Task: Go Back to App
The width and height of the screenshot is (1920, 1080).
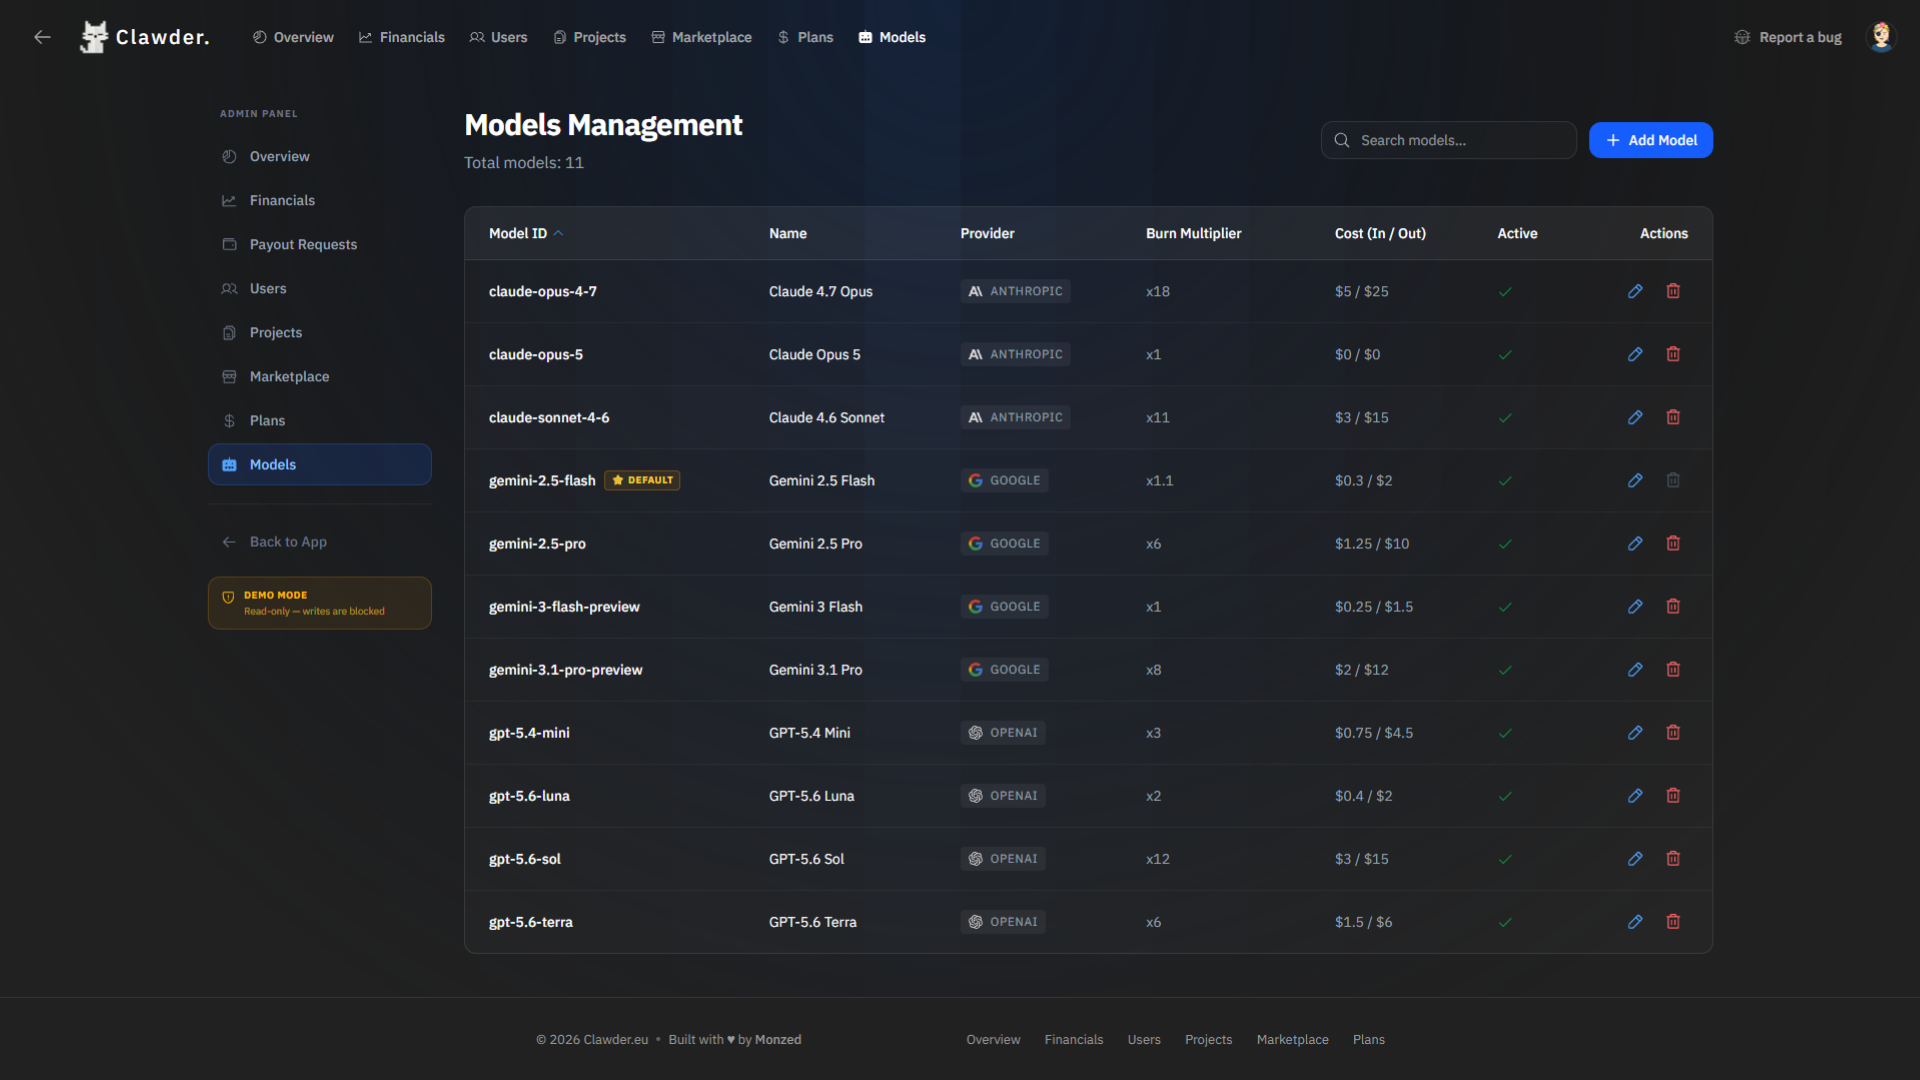Action: [320, 541]
